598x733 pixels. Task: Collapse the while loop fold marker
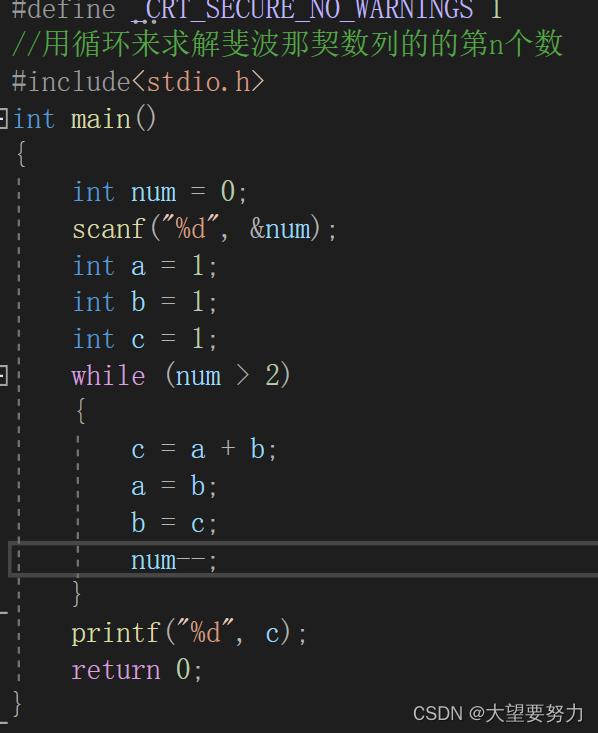[3, 375]
